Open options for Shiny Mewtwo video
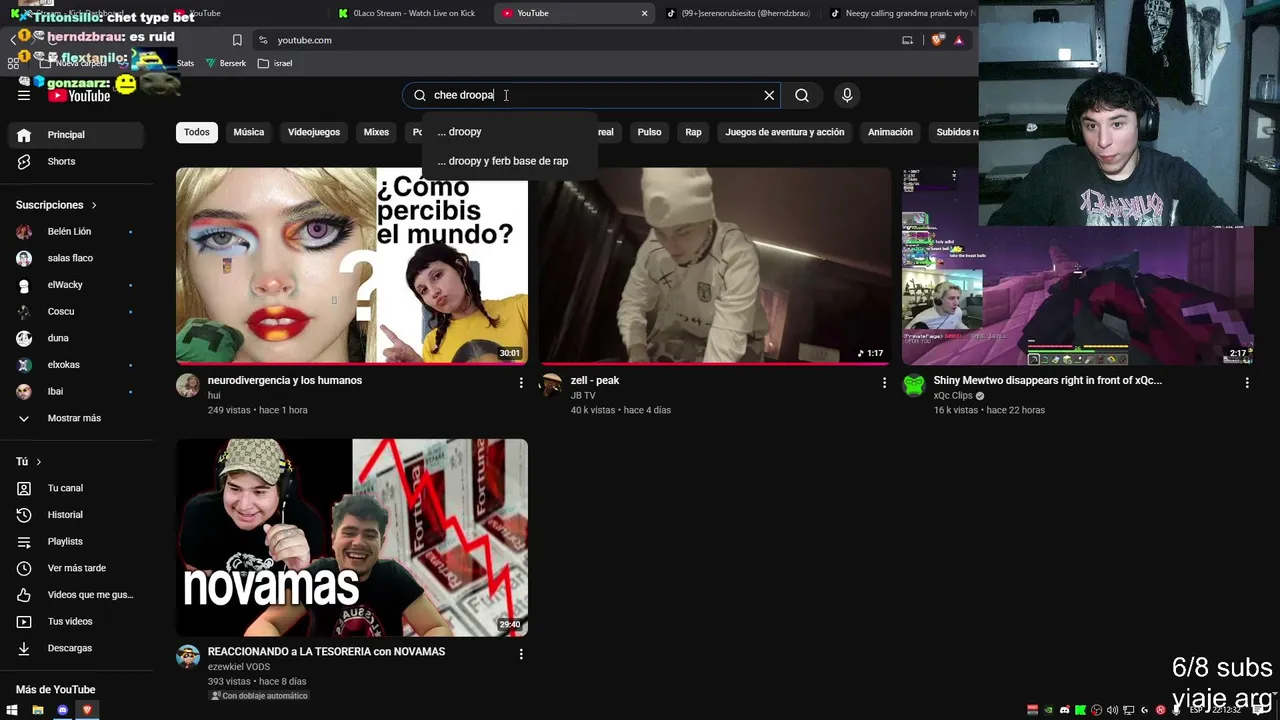This screenshot has height=720, width=1280. pos(1247,383)
